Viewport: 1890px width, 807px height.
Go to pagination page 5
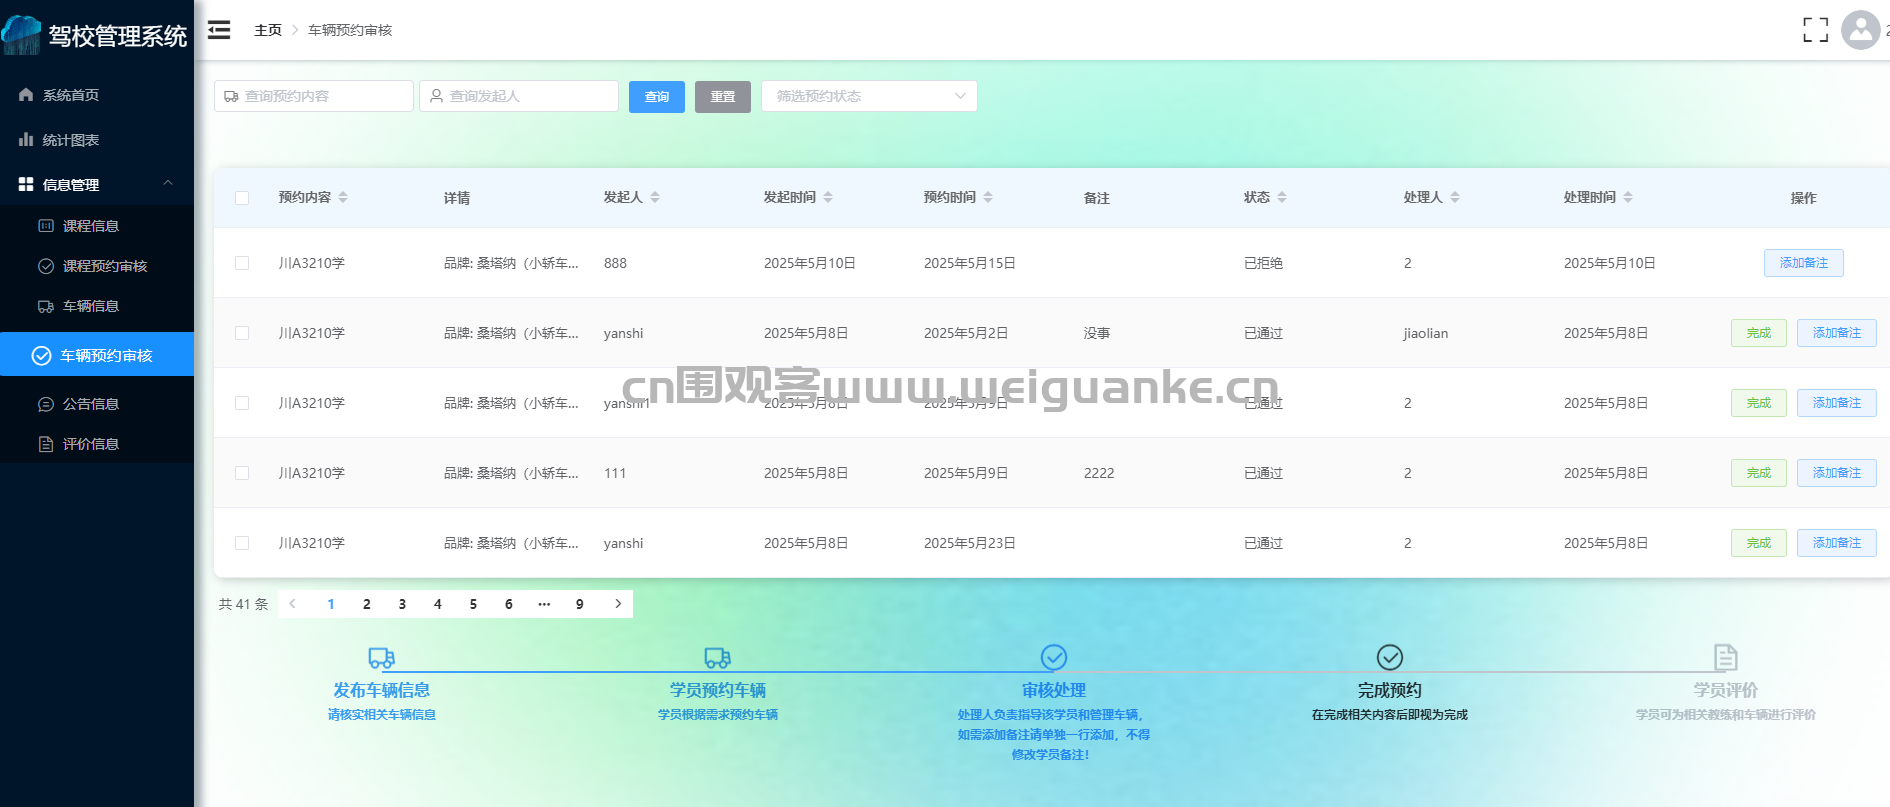coord(473,604)
